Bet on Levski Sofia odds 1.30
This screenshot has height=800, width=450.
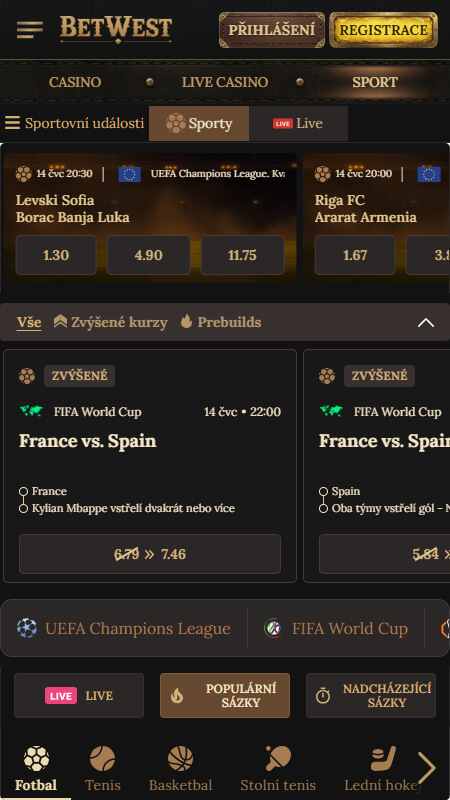click(56, 255)
